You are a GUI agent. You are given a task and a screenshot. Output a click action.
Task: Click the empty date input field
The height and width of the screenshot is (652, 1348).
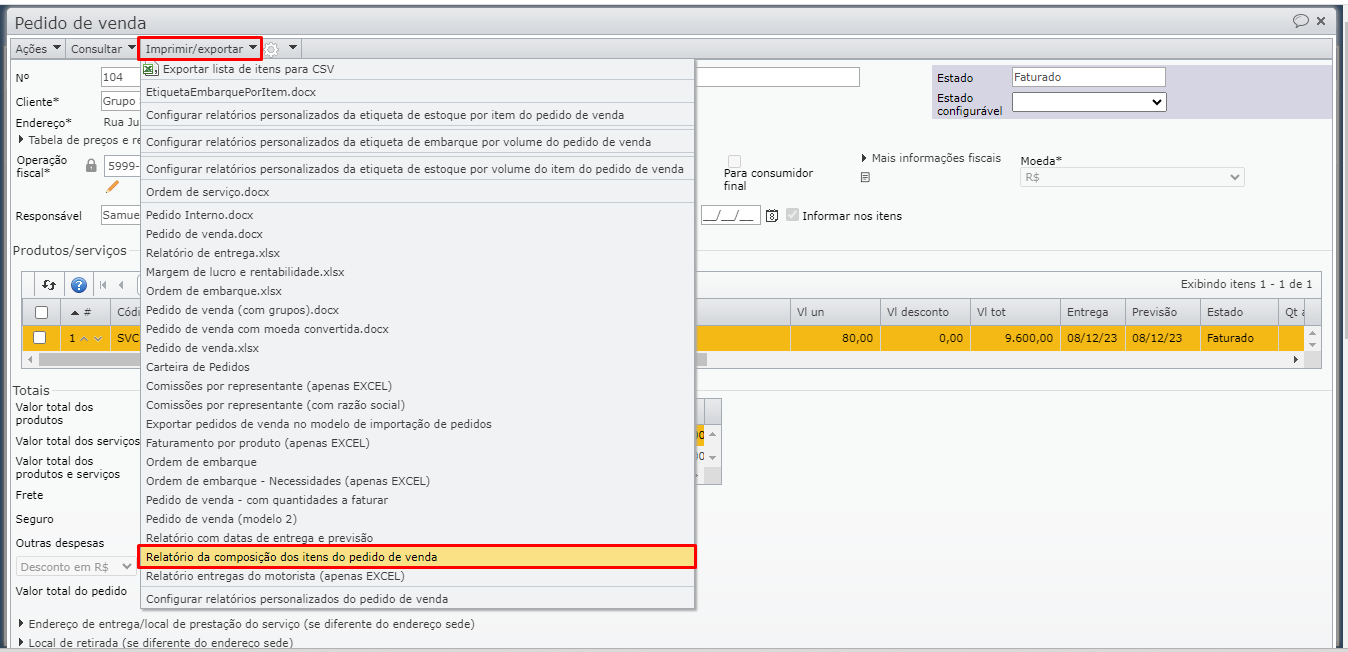[731, 215]
